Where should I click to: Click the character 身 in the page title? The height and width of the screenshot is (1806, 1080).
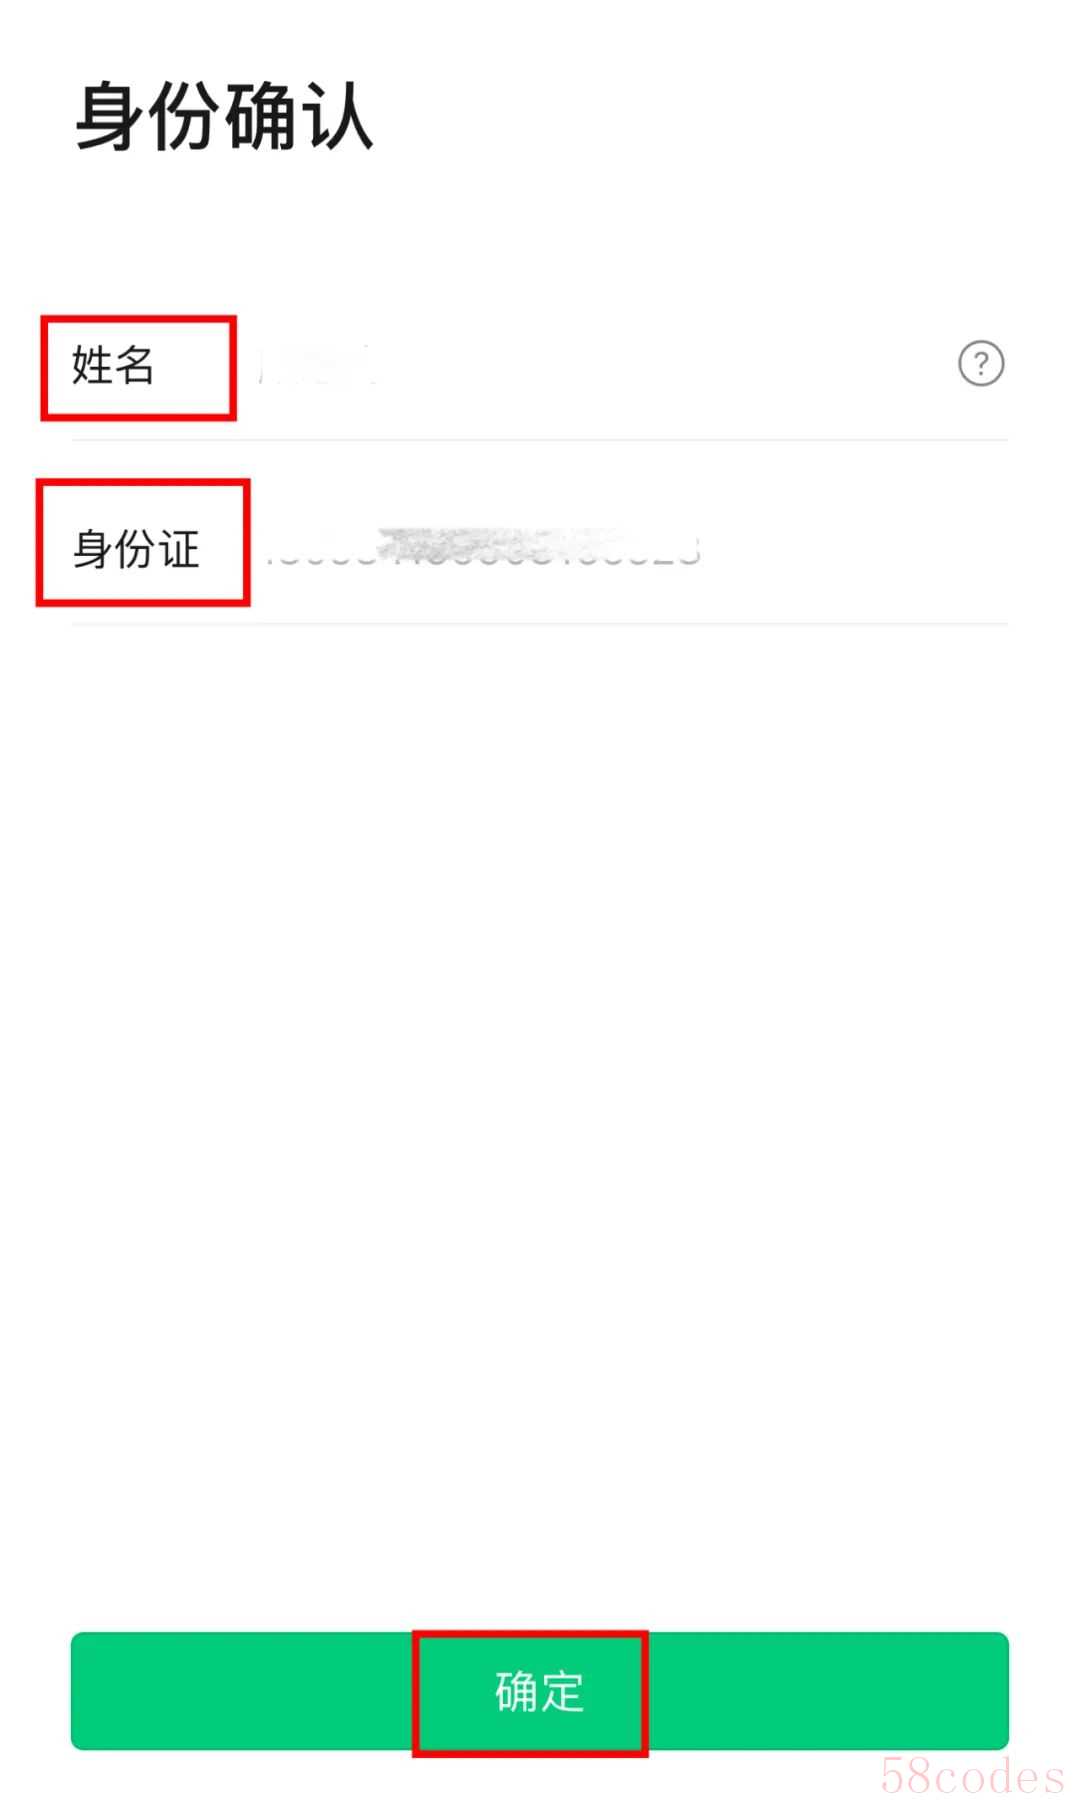(111, 117)
